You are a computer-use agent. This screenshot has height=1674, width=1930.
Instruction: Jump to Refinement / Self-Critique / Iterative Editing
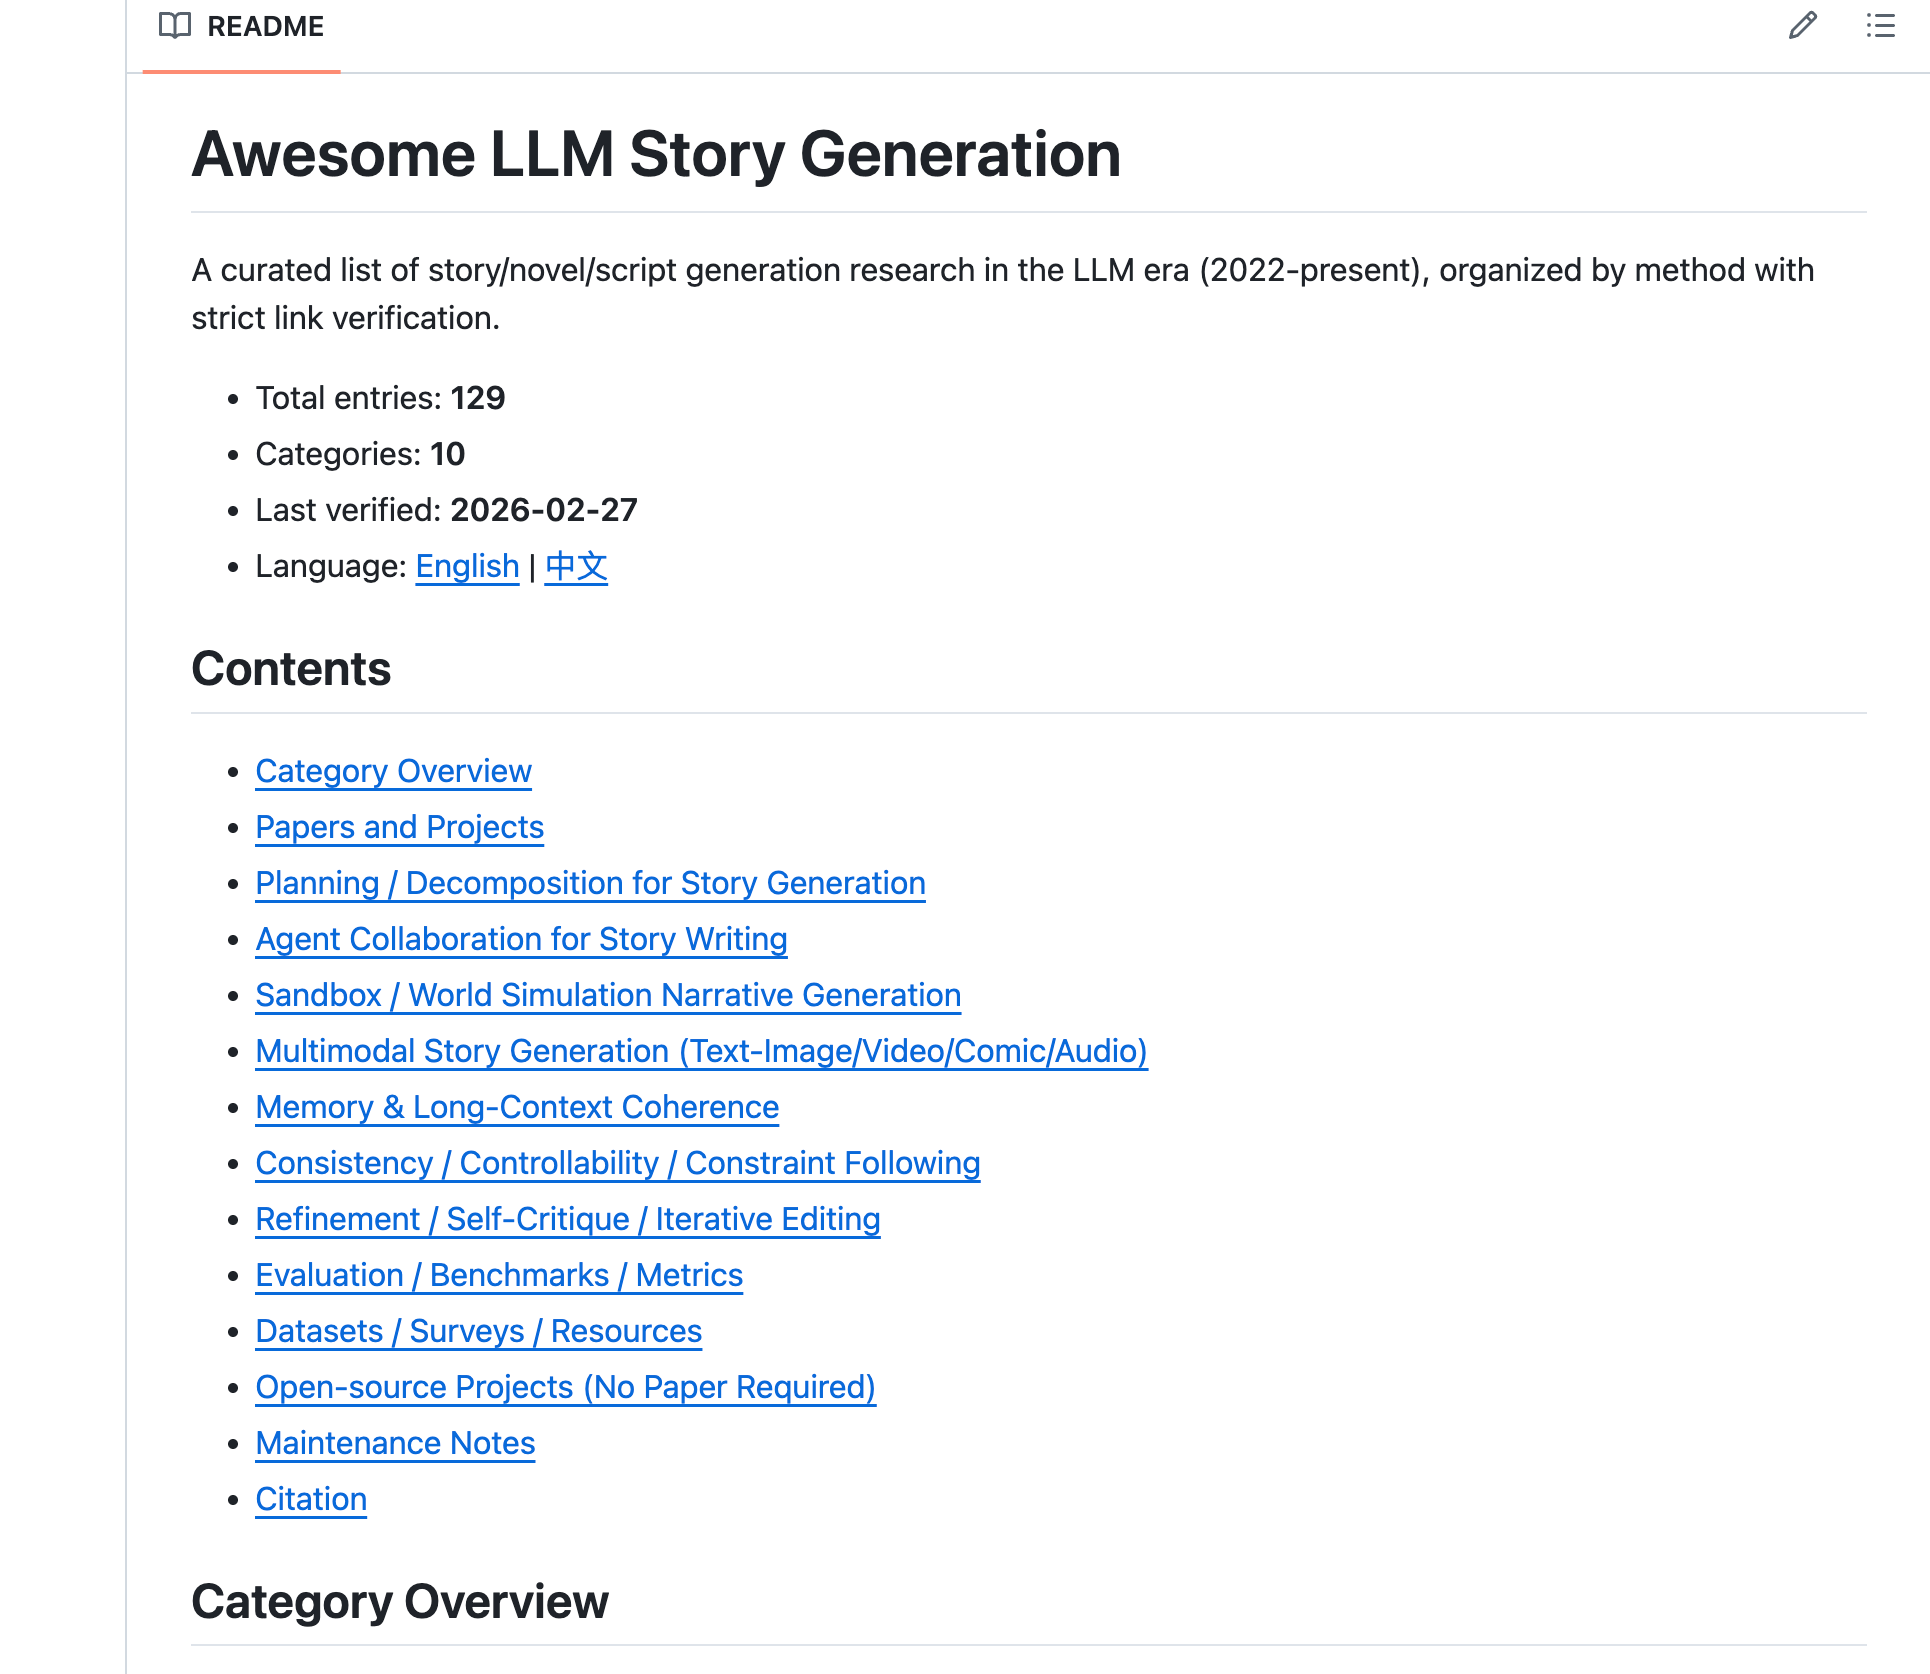[x=567, y=1219]
